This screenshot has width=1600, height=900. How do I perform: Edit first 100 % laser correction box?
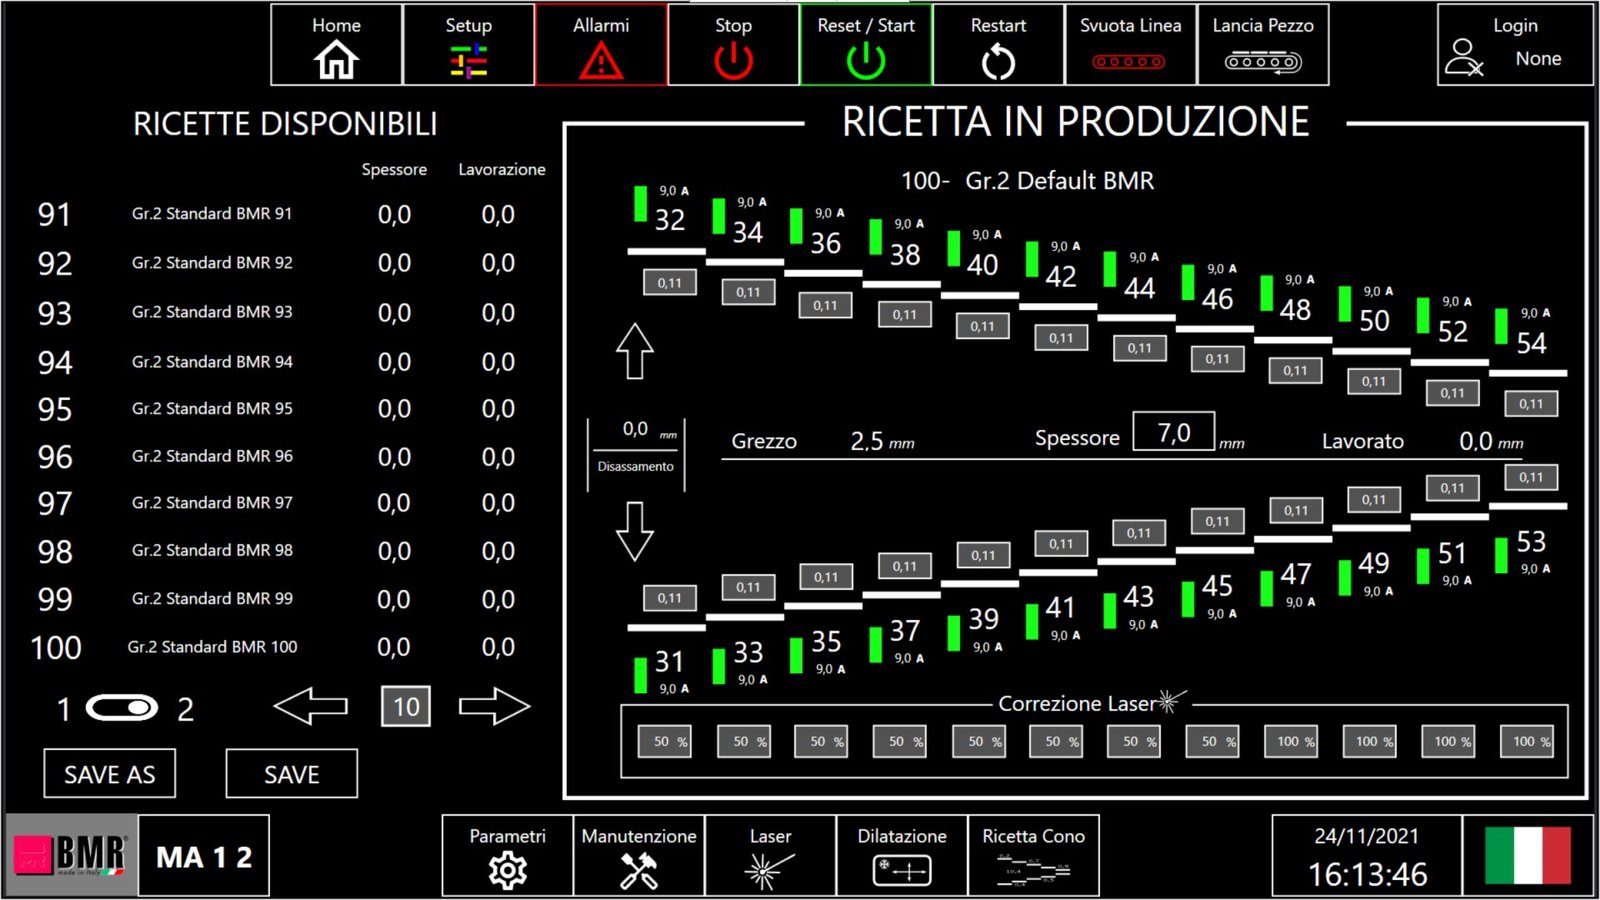coord(1291,741)
